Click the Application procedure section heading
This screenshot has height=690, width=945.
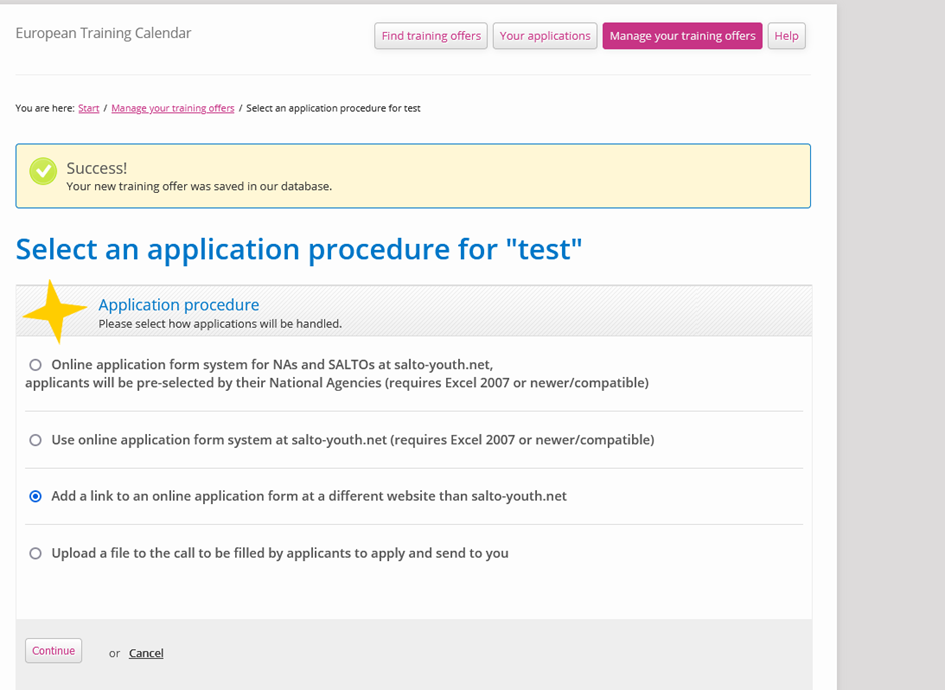(179, 305)
